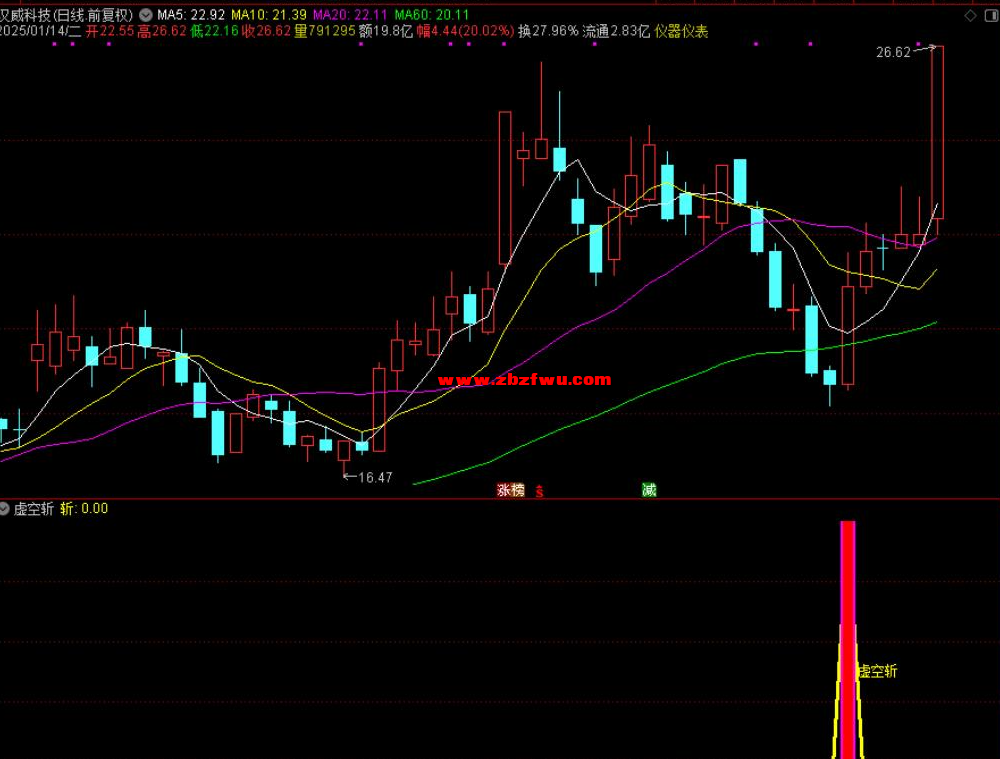This screenshot has width=1000, height=759.
Task: Click the 虚空斩 indicator name in subpanel header
Action: [x=34, y=508]
